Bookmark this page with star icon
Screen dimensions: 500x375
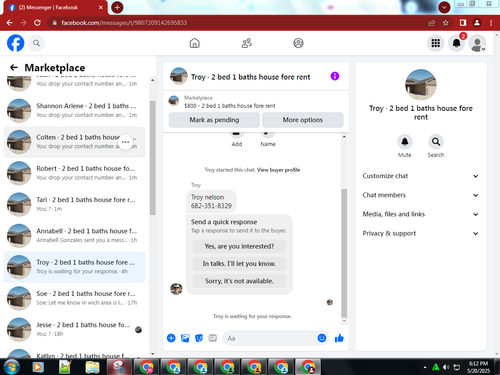tap(446, 23)
